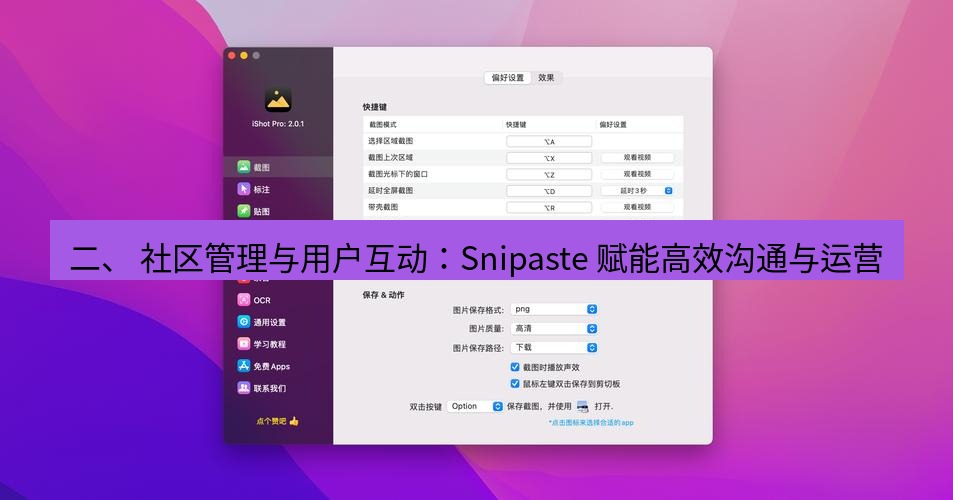Click the app icon before 打开
Viewport: 953px width, 500px height.
point(582,406)
